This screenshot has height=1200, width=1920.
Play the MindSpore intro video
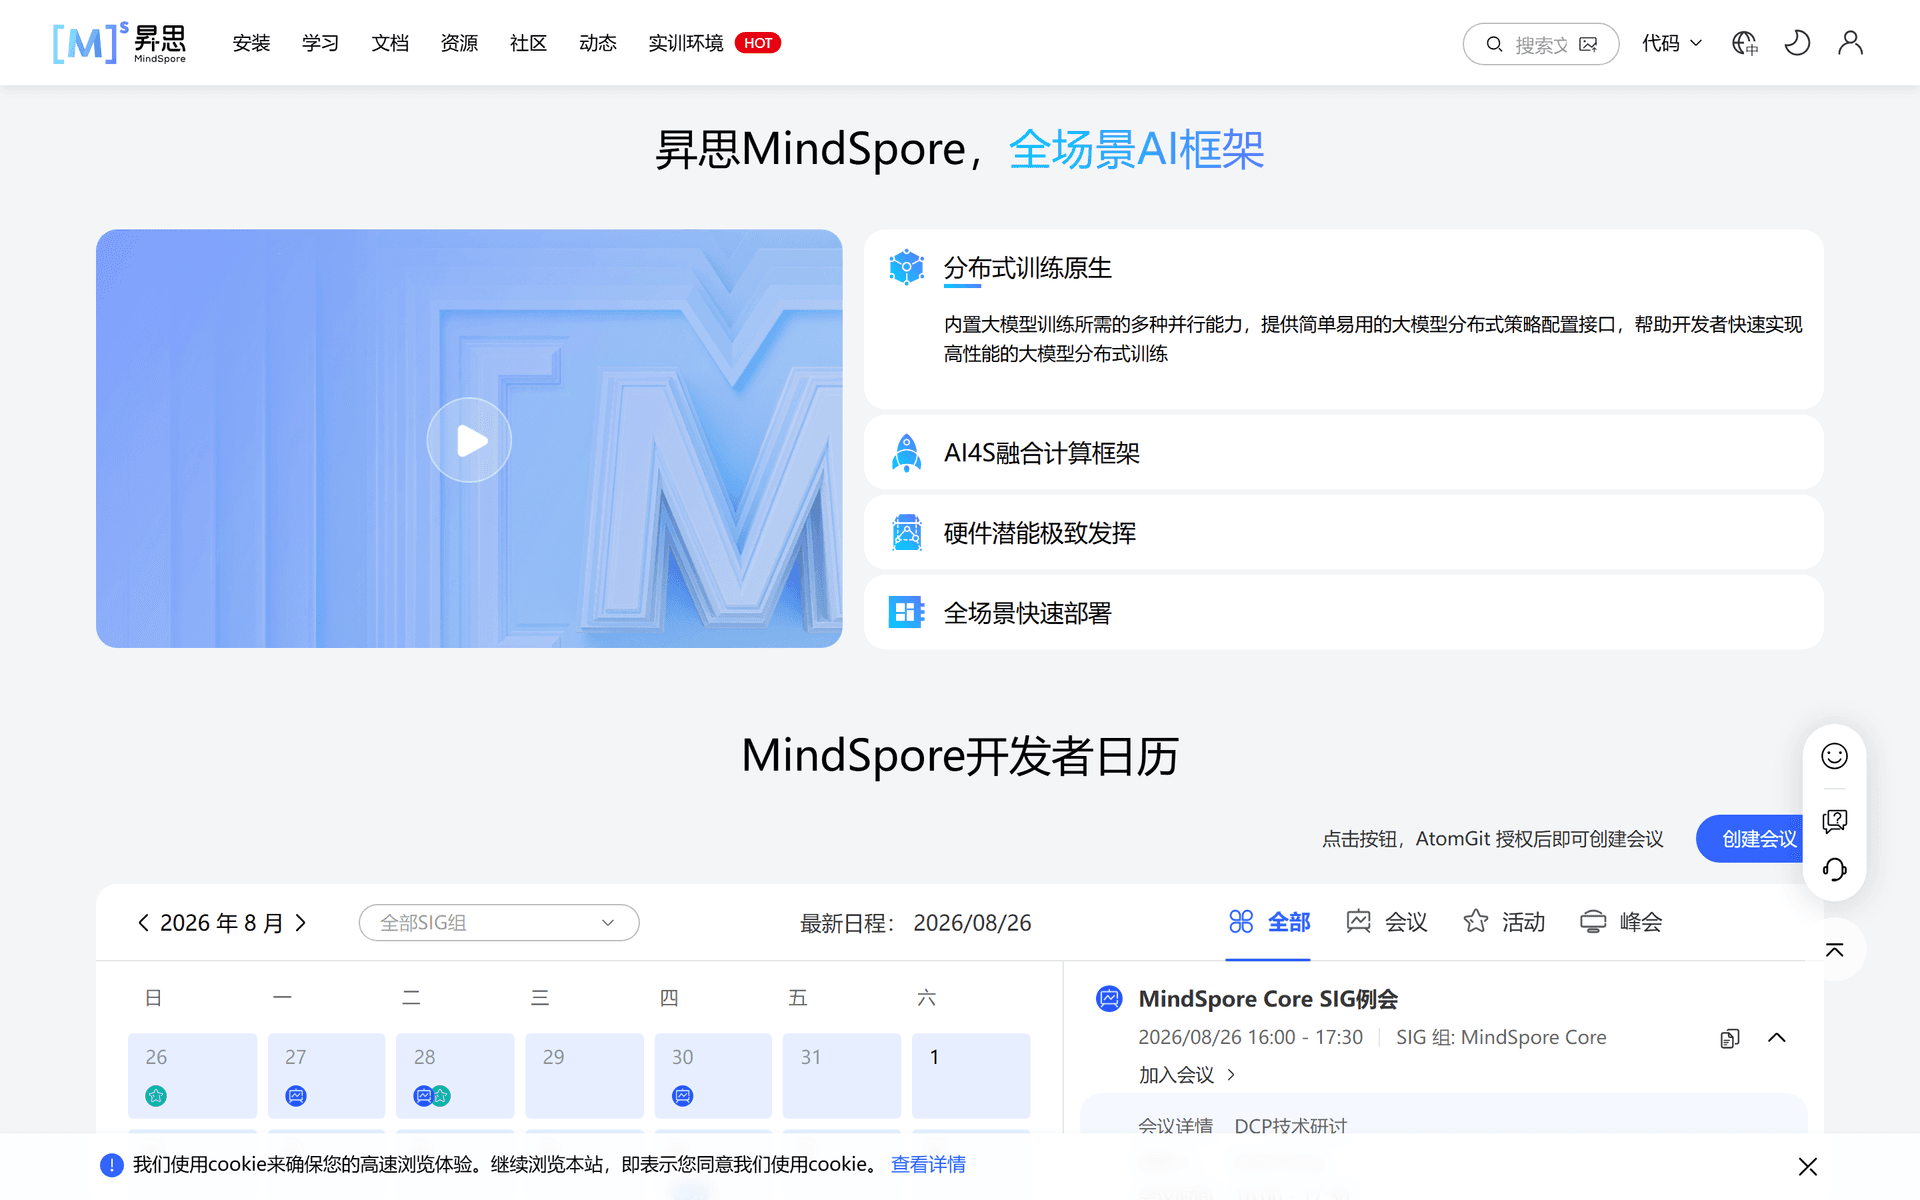coord(469,440)
